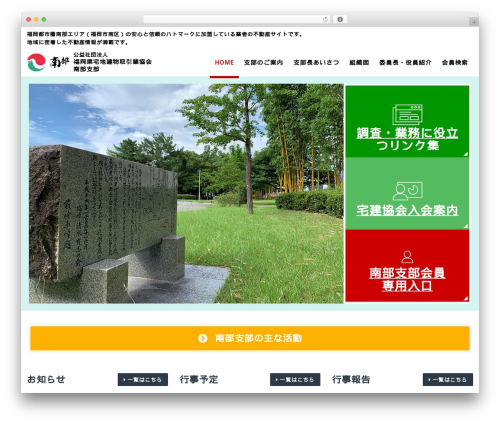
Task: Open 委員長・役員紹介 menu item
Action: click(405, 62)
